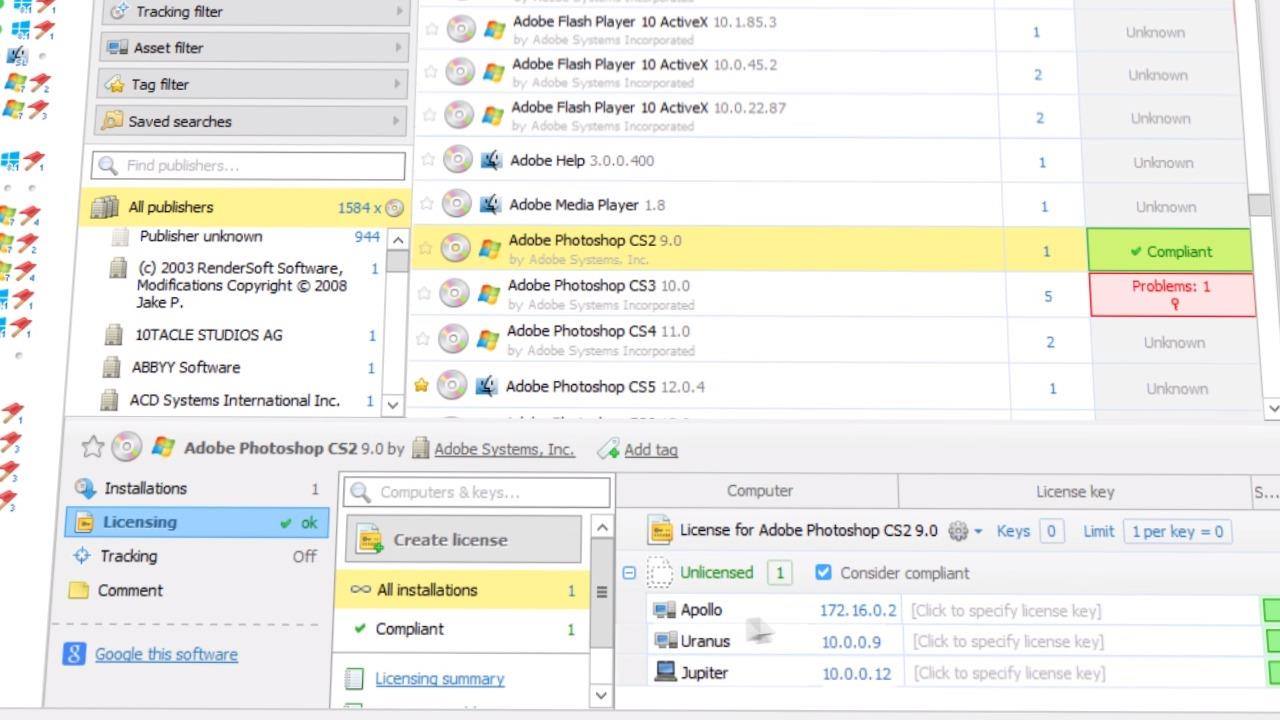This screenshot has height=720, width=1280.
Task: Toggle the favorite star in the details header
Action: (x=93, y=447)
